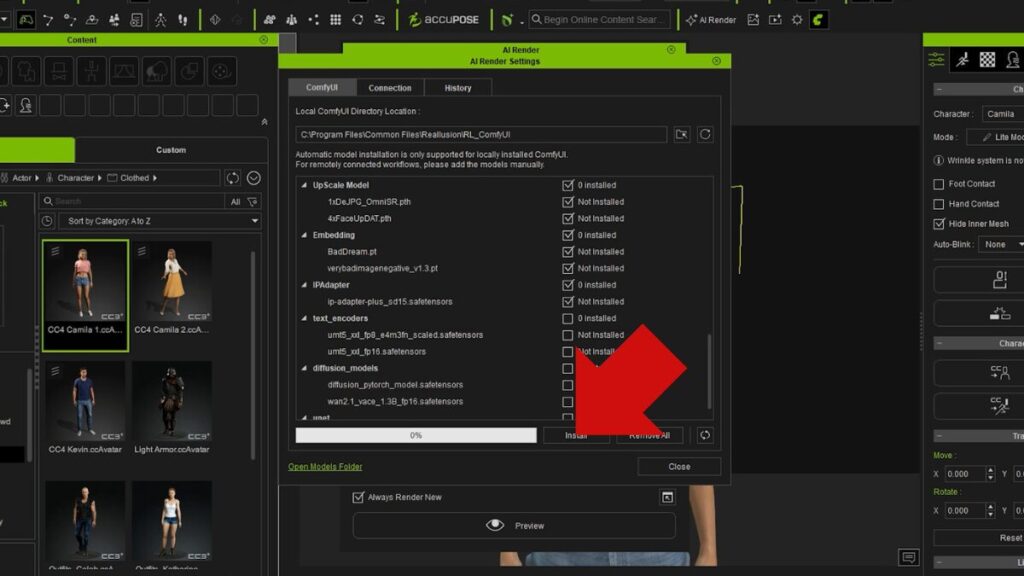Collapse the diffusion_models tree group
Image resolution: width=1024 pixels, height=576 pixels.
pyautogui.click(x=304, y=368)
